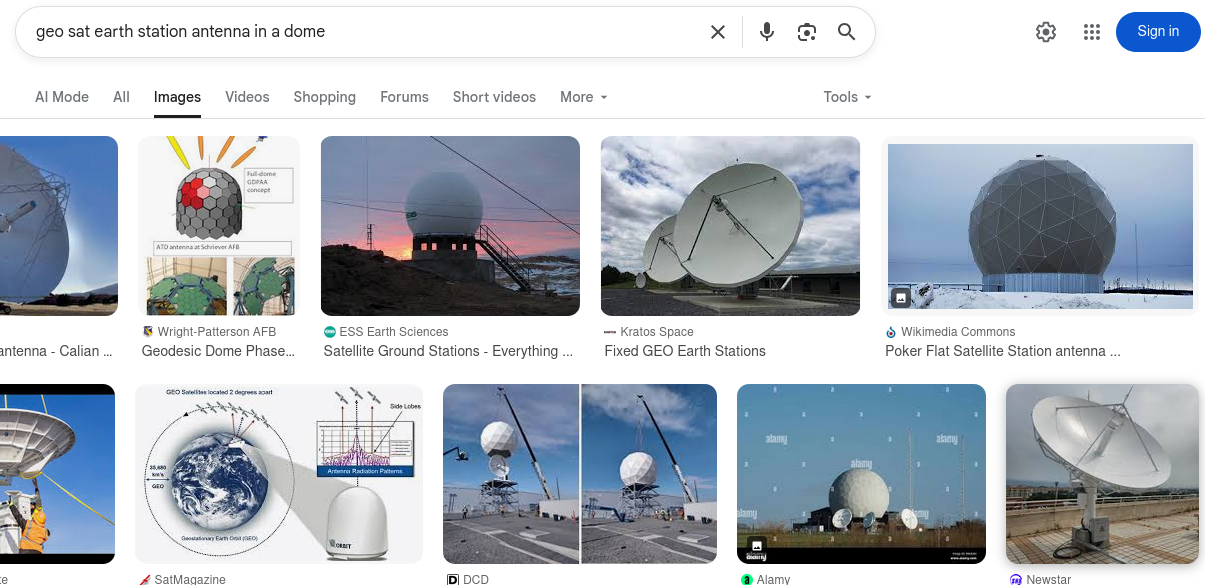1205x585 pixels.
Task: Open Poker Flat Satellite Station result
Action: pos(1002,351)
